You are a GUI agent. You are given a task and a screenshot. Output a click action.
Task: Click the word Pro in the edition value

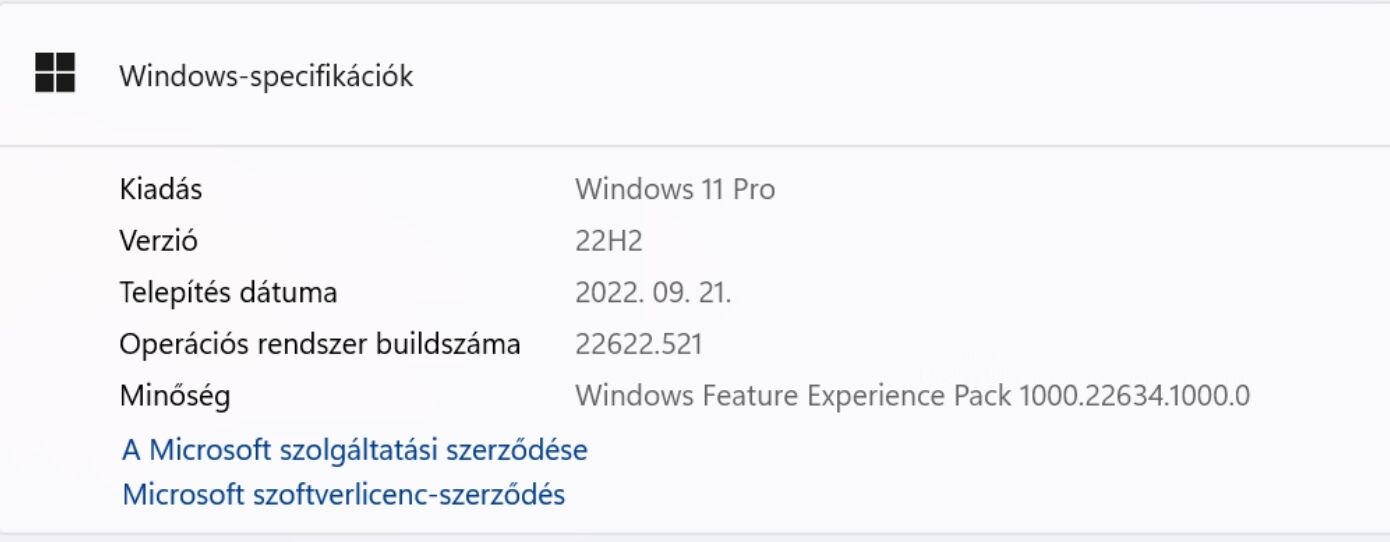click(x=753, y=189)
